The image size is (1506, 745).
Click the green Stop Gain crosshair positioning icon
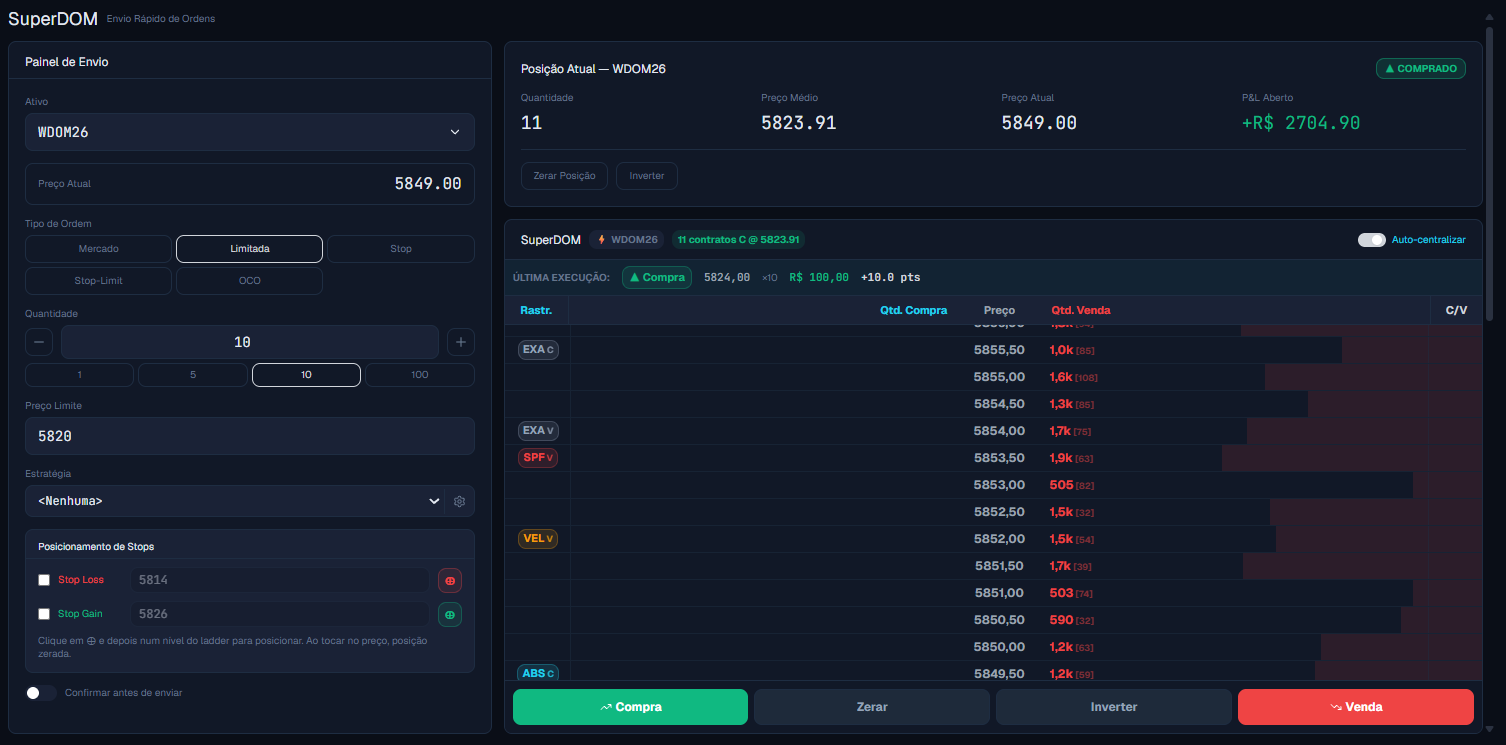tap(450, 614)
